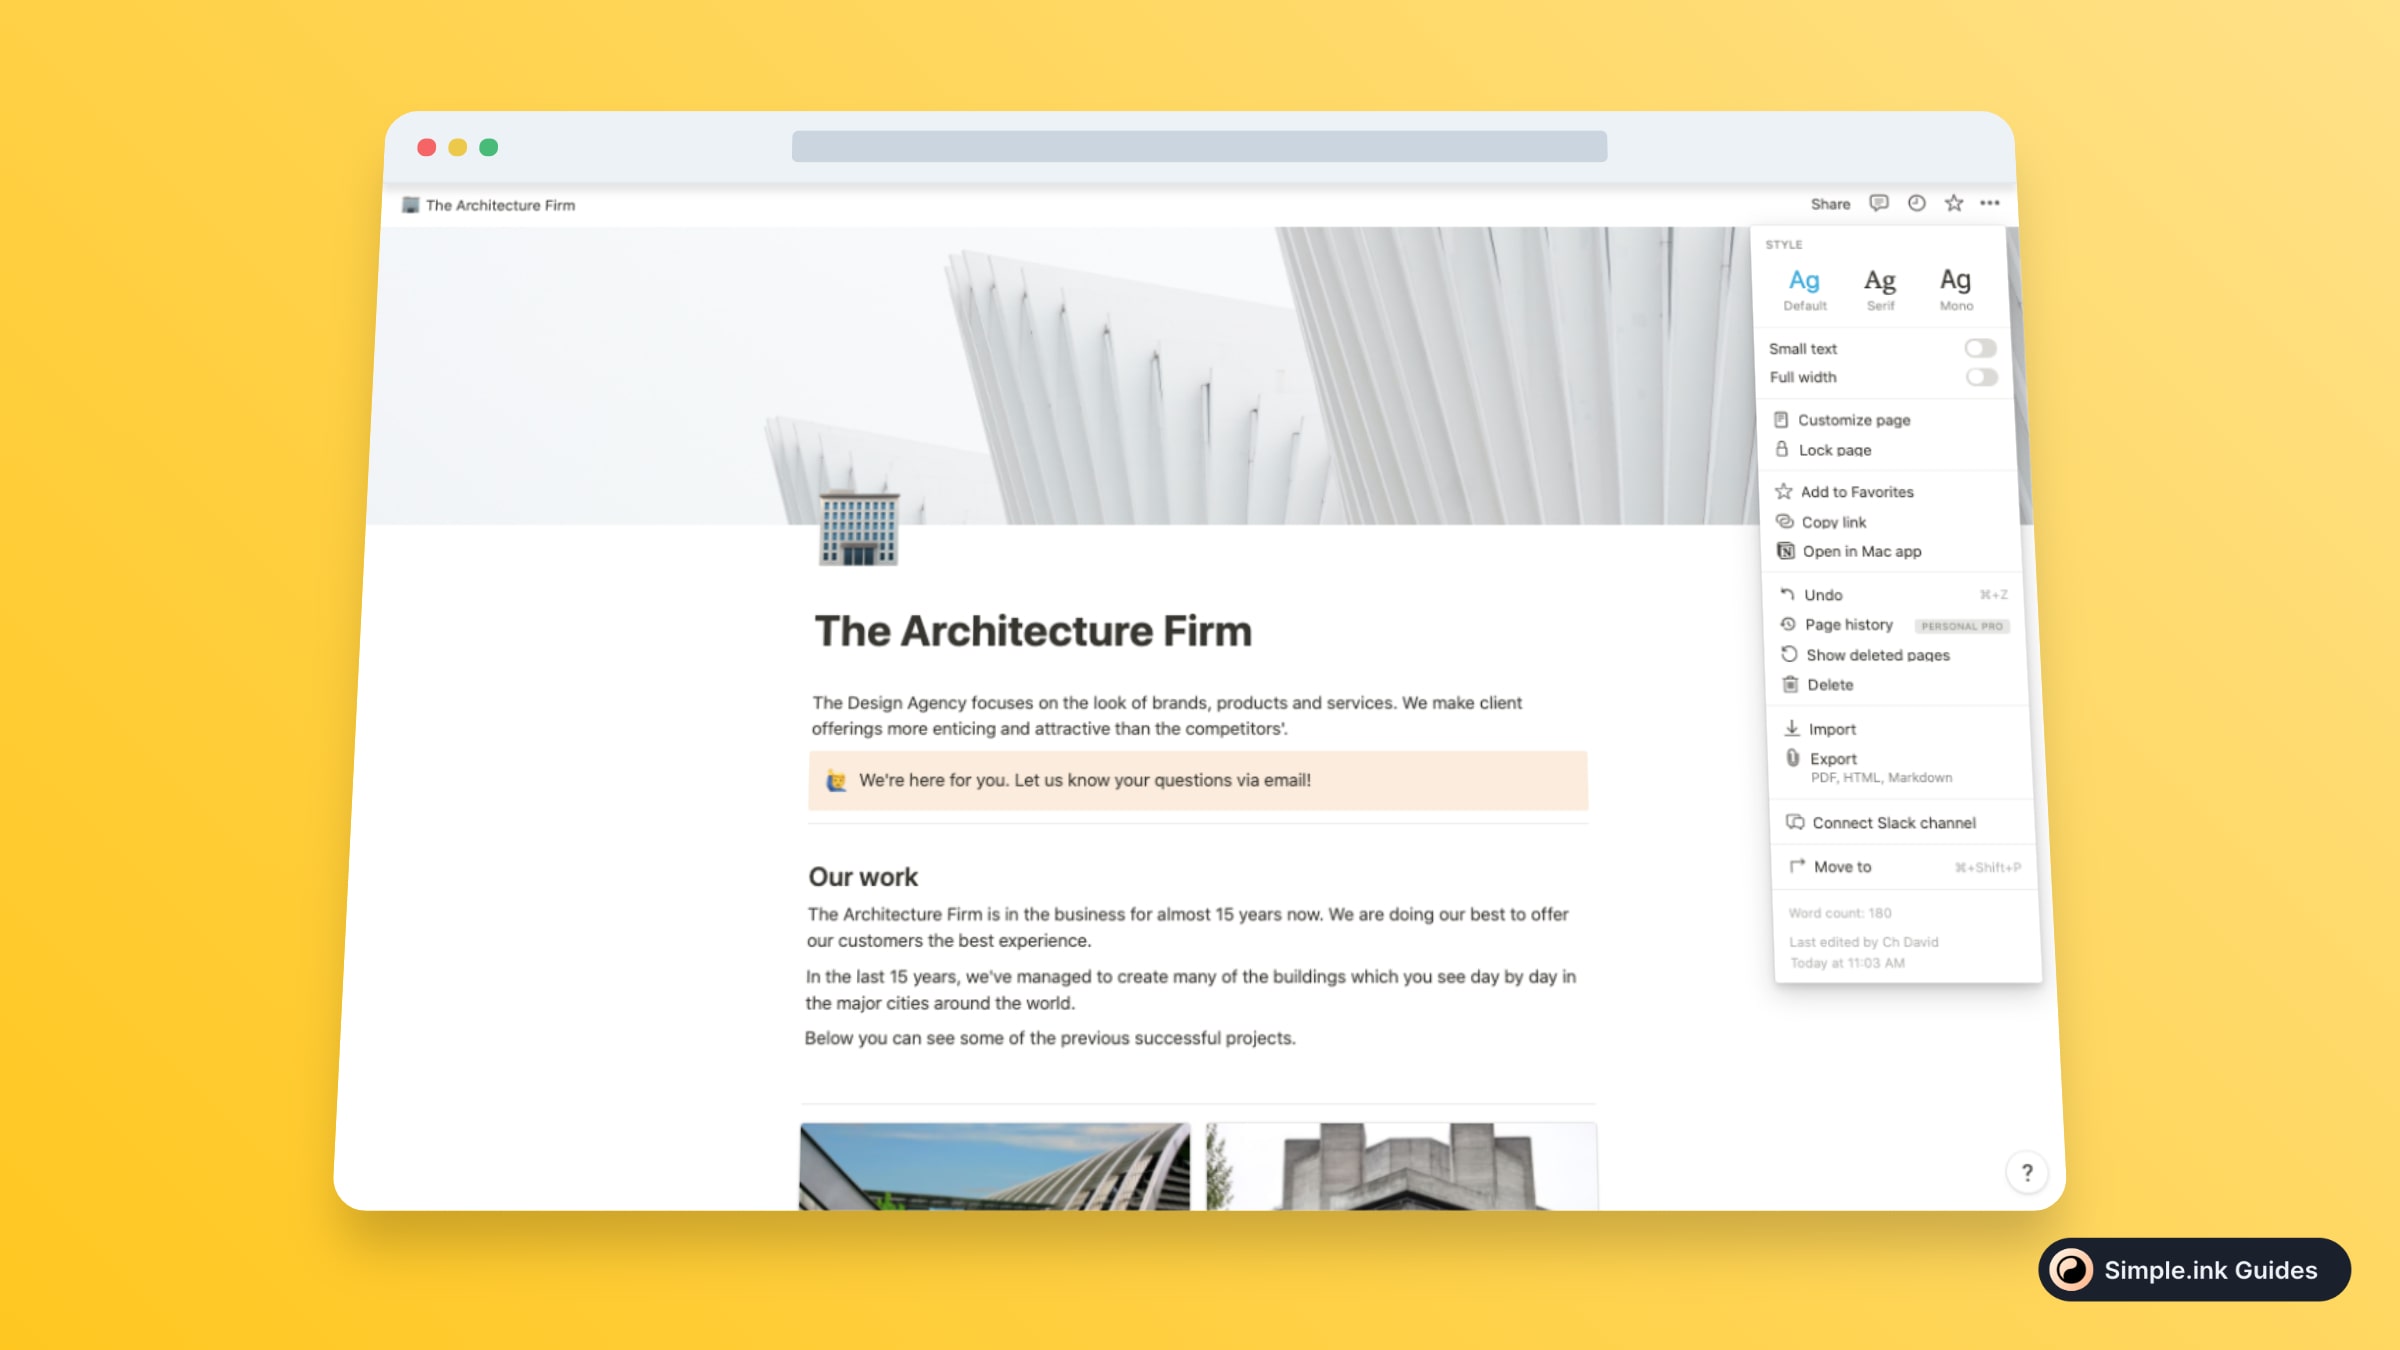Click the Undo icon in the menu
The image size is (2400, 1350).
coord(1788,593)
